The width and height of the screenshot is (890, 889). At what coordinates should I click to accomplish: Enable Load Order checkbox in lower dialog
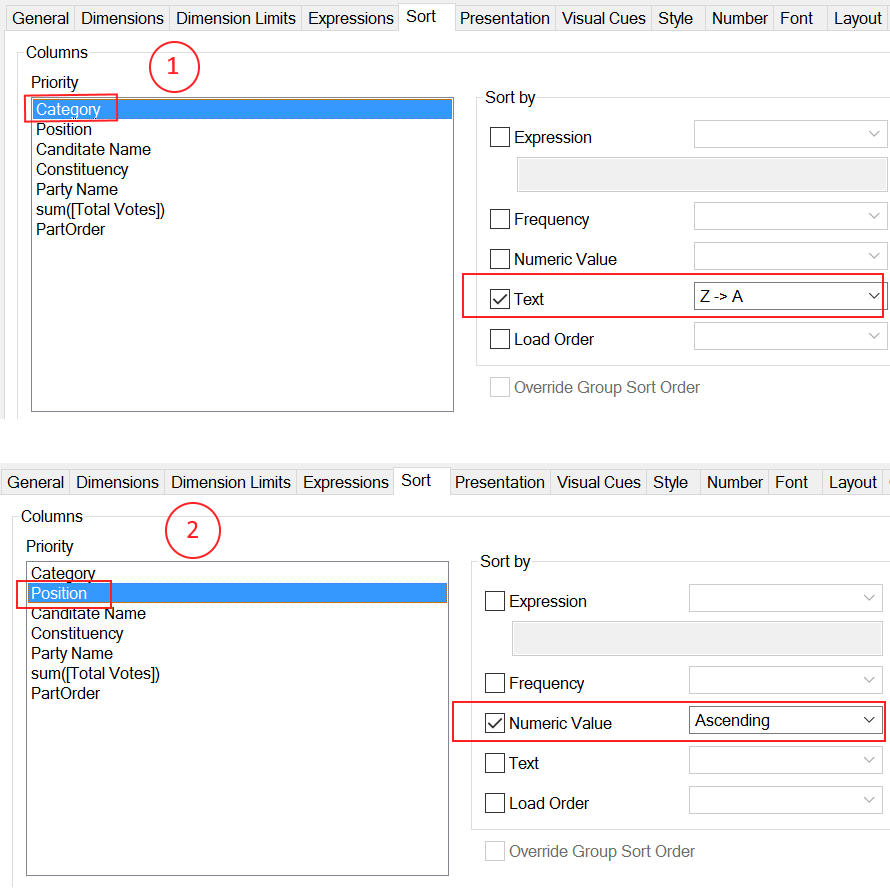(x=495, y=804)
